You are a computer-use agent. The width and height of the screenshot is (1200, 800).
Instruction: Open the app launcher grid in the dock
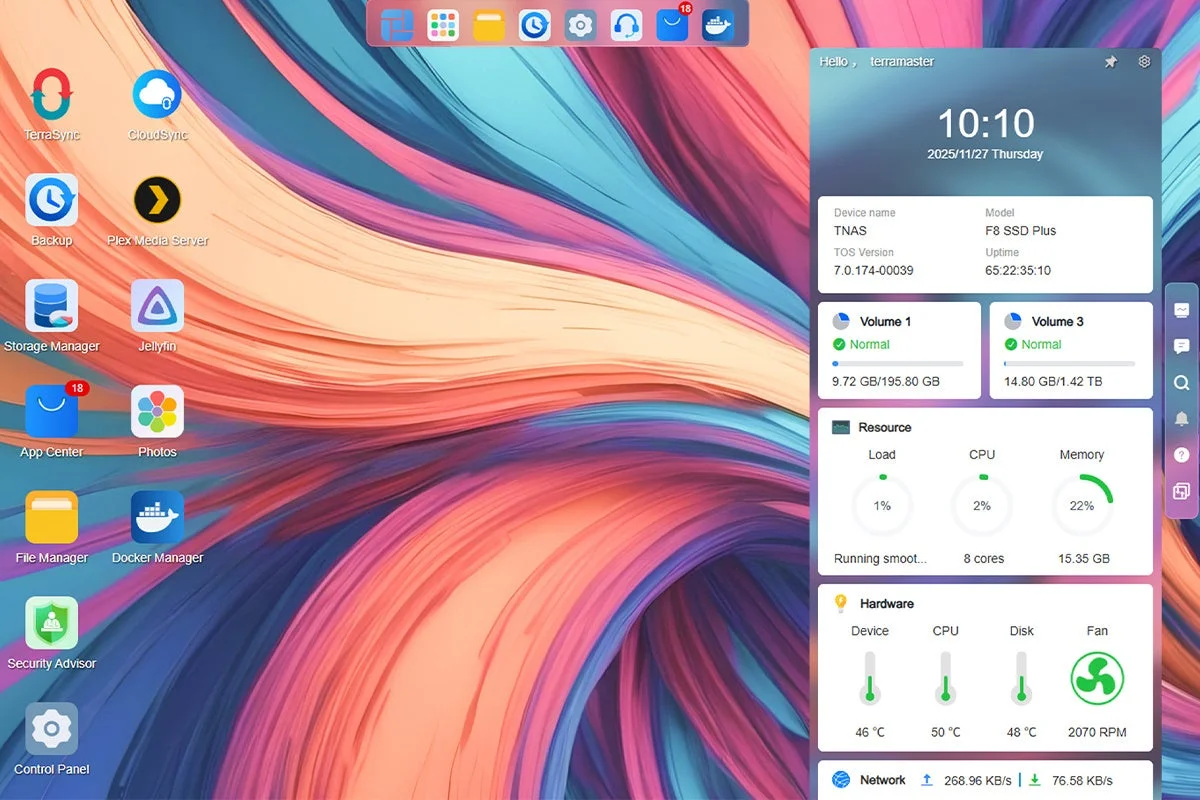coord(442,25)
